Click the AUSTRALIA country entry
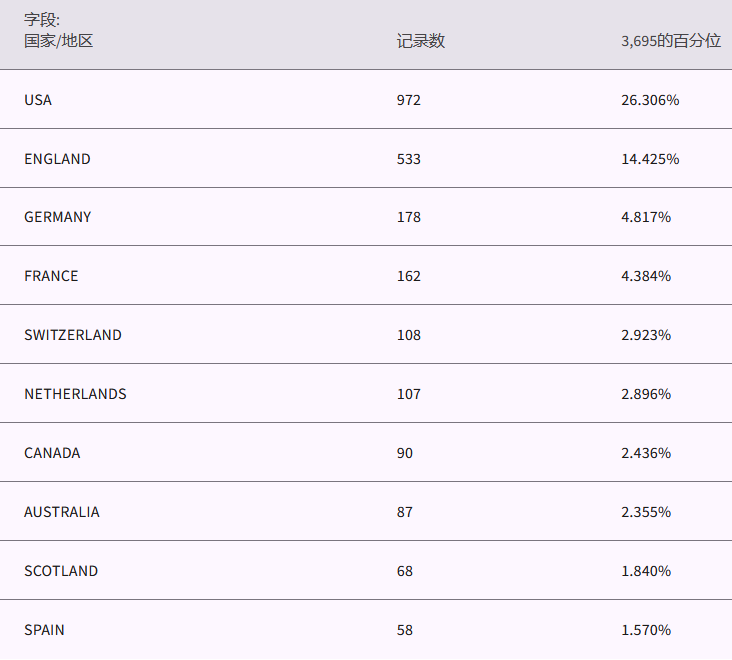 [62, 512]
